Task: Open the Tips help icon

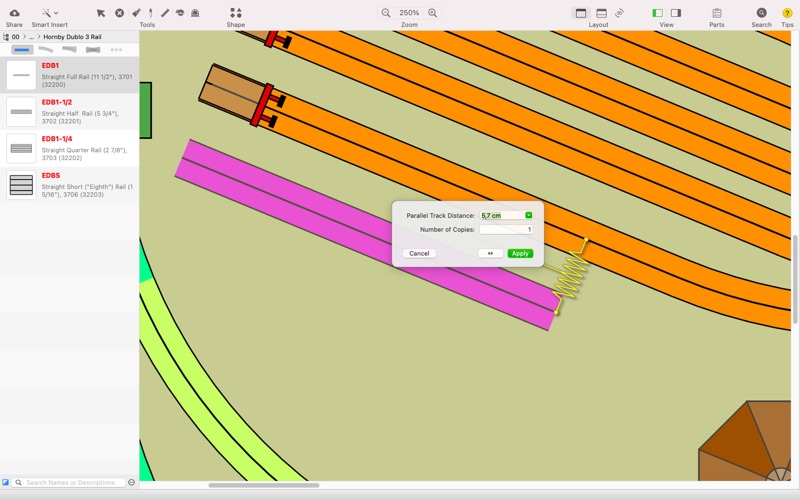Action: point(787,13)
